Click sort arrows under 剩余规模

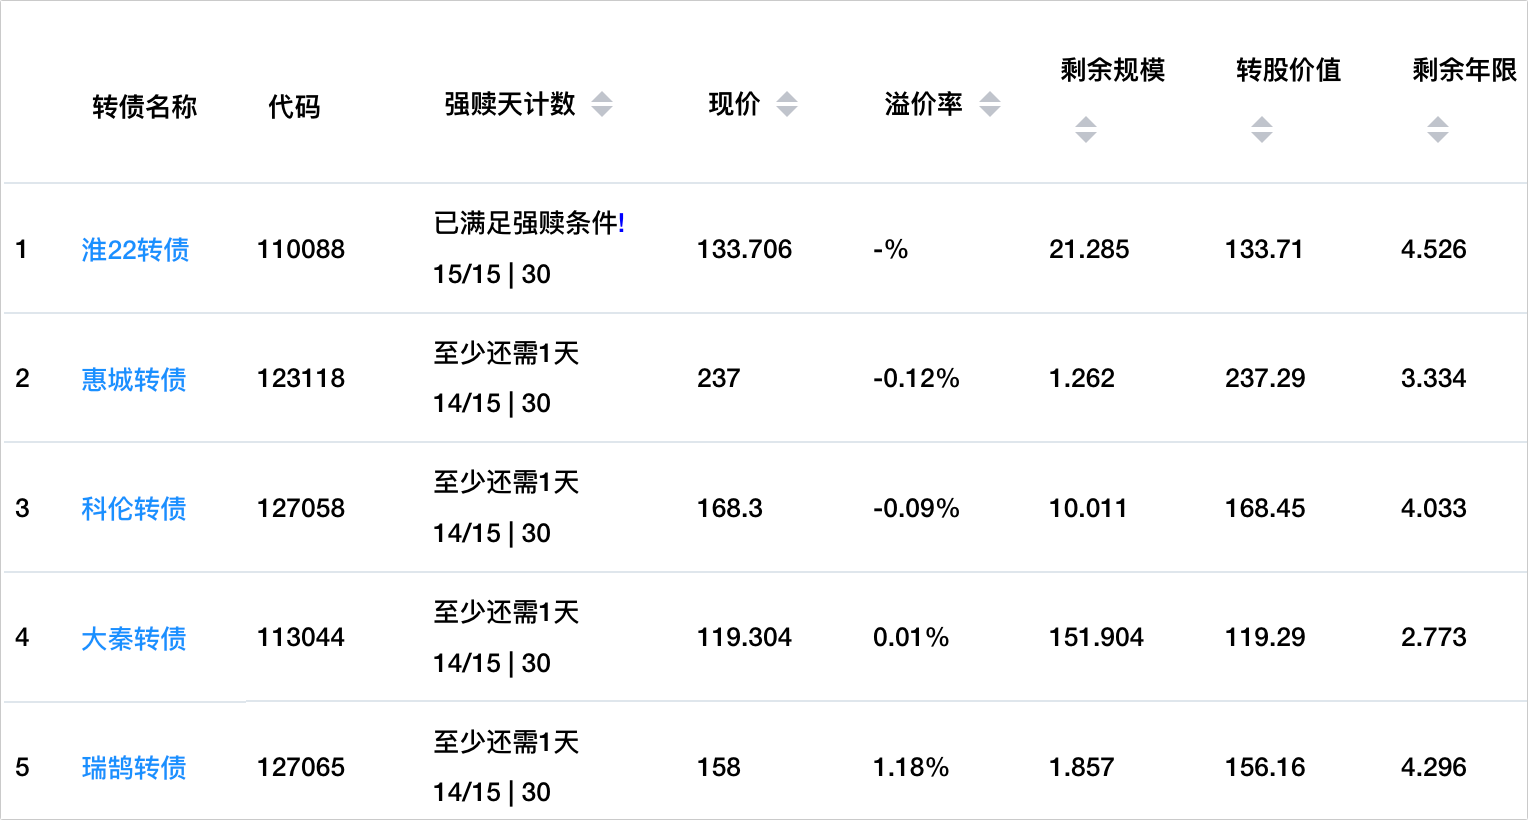[x=1086, y=129]
